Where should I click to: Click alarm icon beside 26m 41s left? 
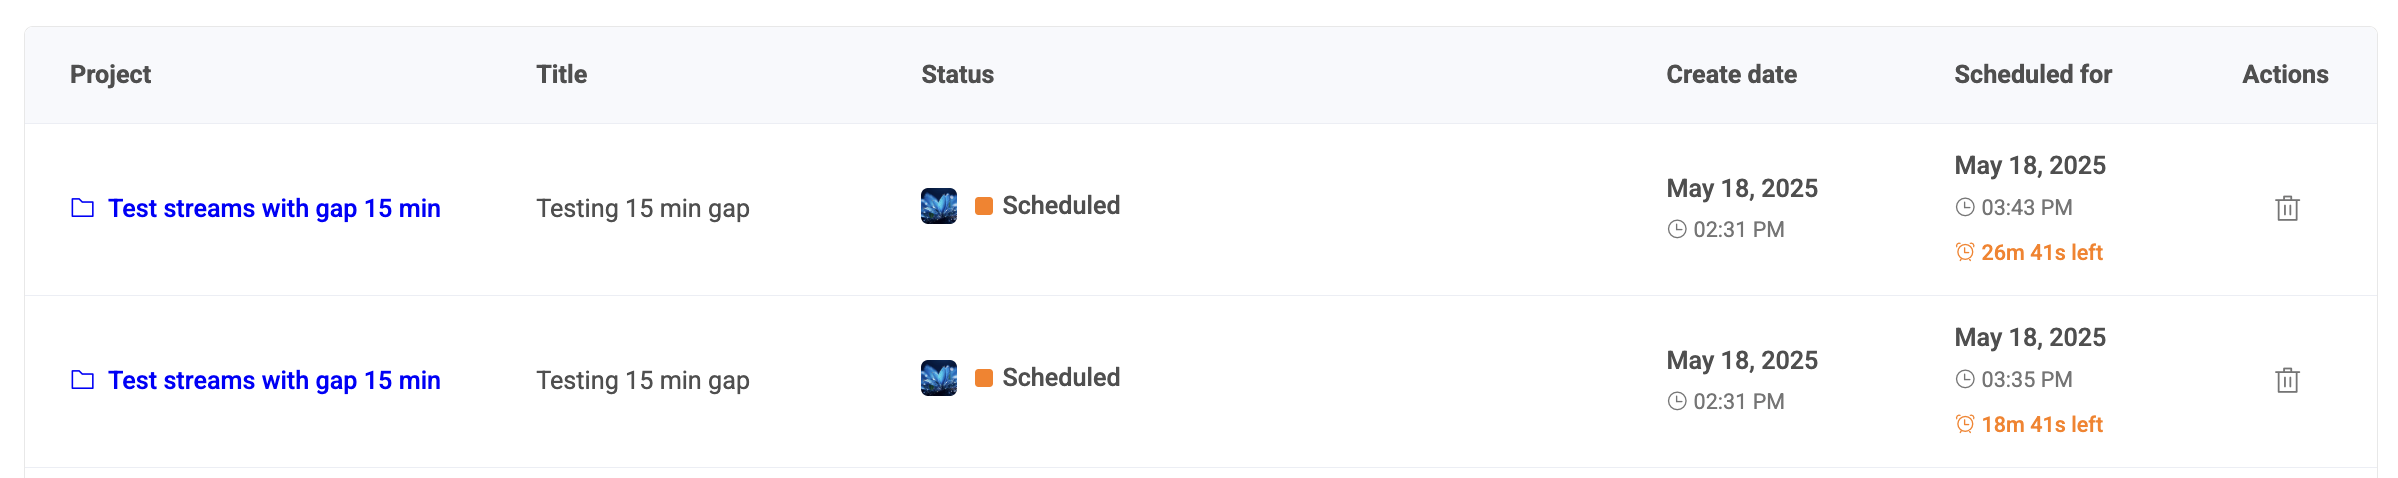1965,252
